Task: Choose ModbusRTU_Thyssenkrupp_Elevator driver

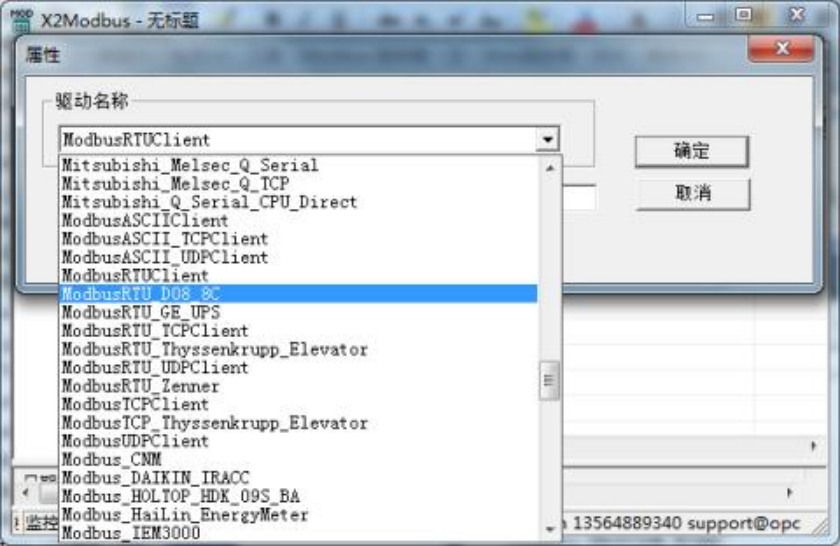Action: [298, 349]
